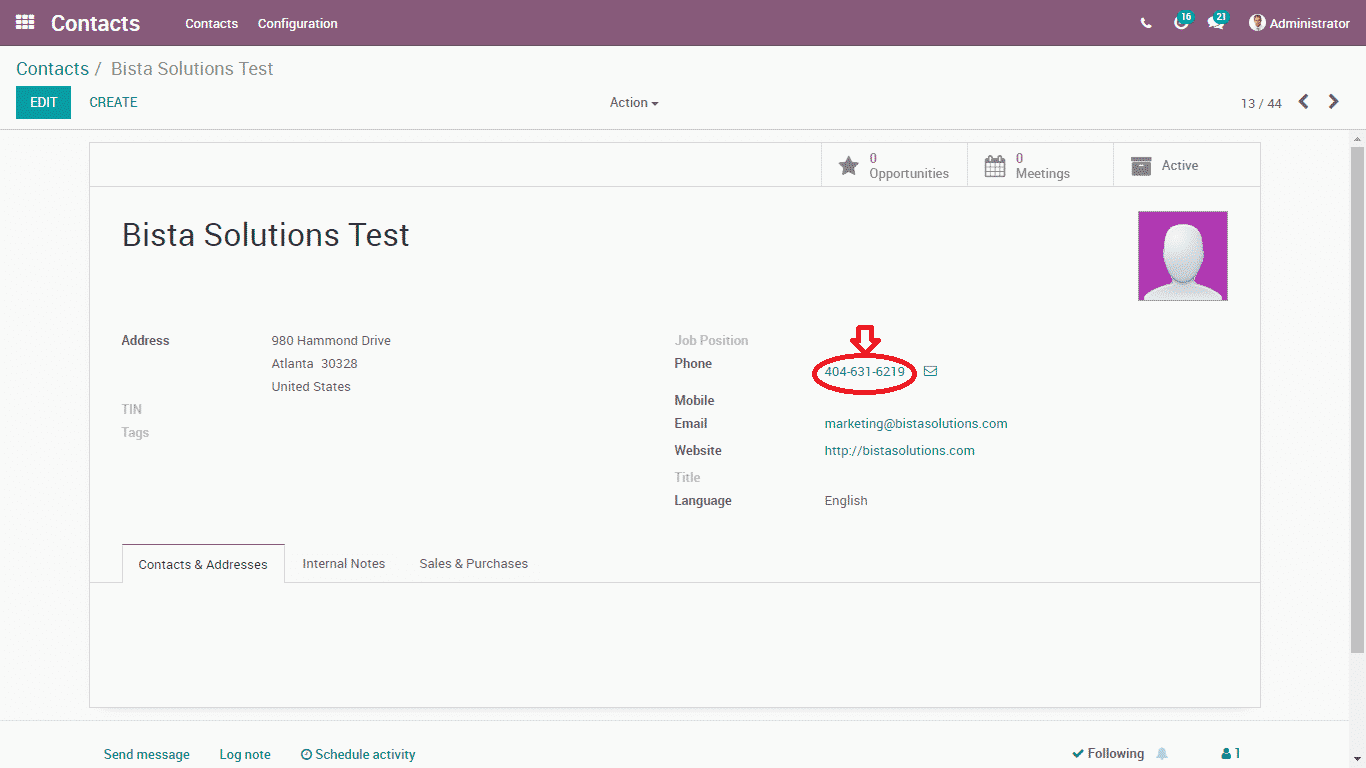Click the Administrator avatar icon
This screenshot has height=768, width=1366.
[x=1257, y=23]
